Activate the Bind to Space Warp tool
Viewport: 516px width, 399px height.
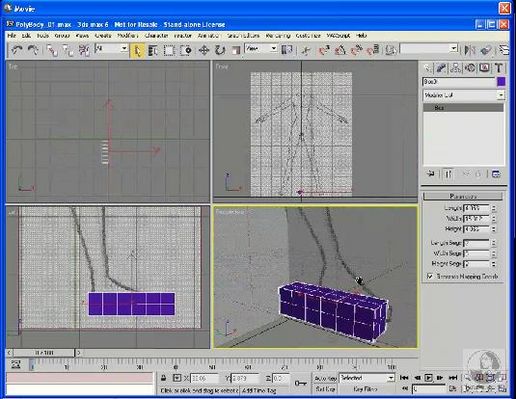[84, 50]
